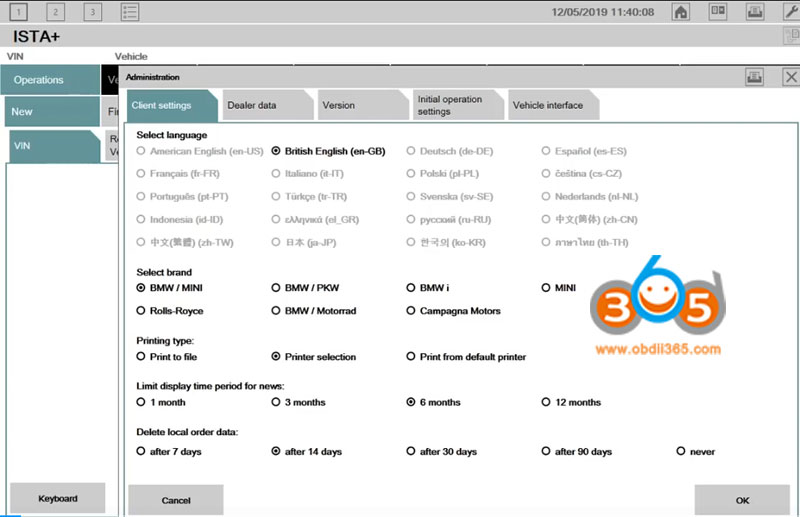Image resolution: width=800 pixels, height=517 pixels.
Task: Select Svenska (sv-SE) language
Action: (x=450, y=196)
